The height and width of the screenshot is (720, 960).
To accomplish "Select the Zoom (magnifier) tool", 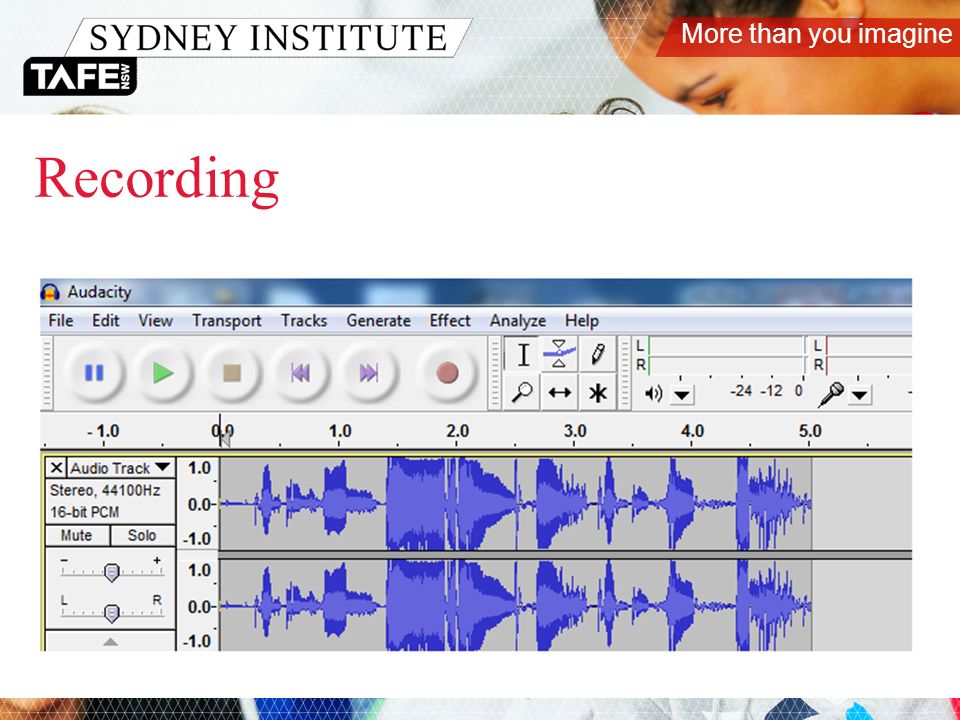I will (522, 392).
